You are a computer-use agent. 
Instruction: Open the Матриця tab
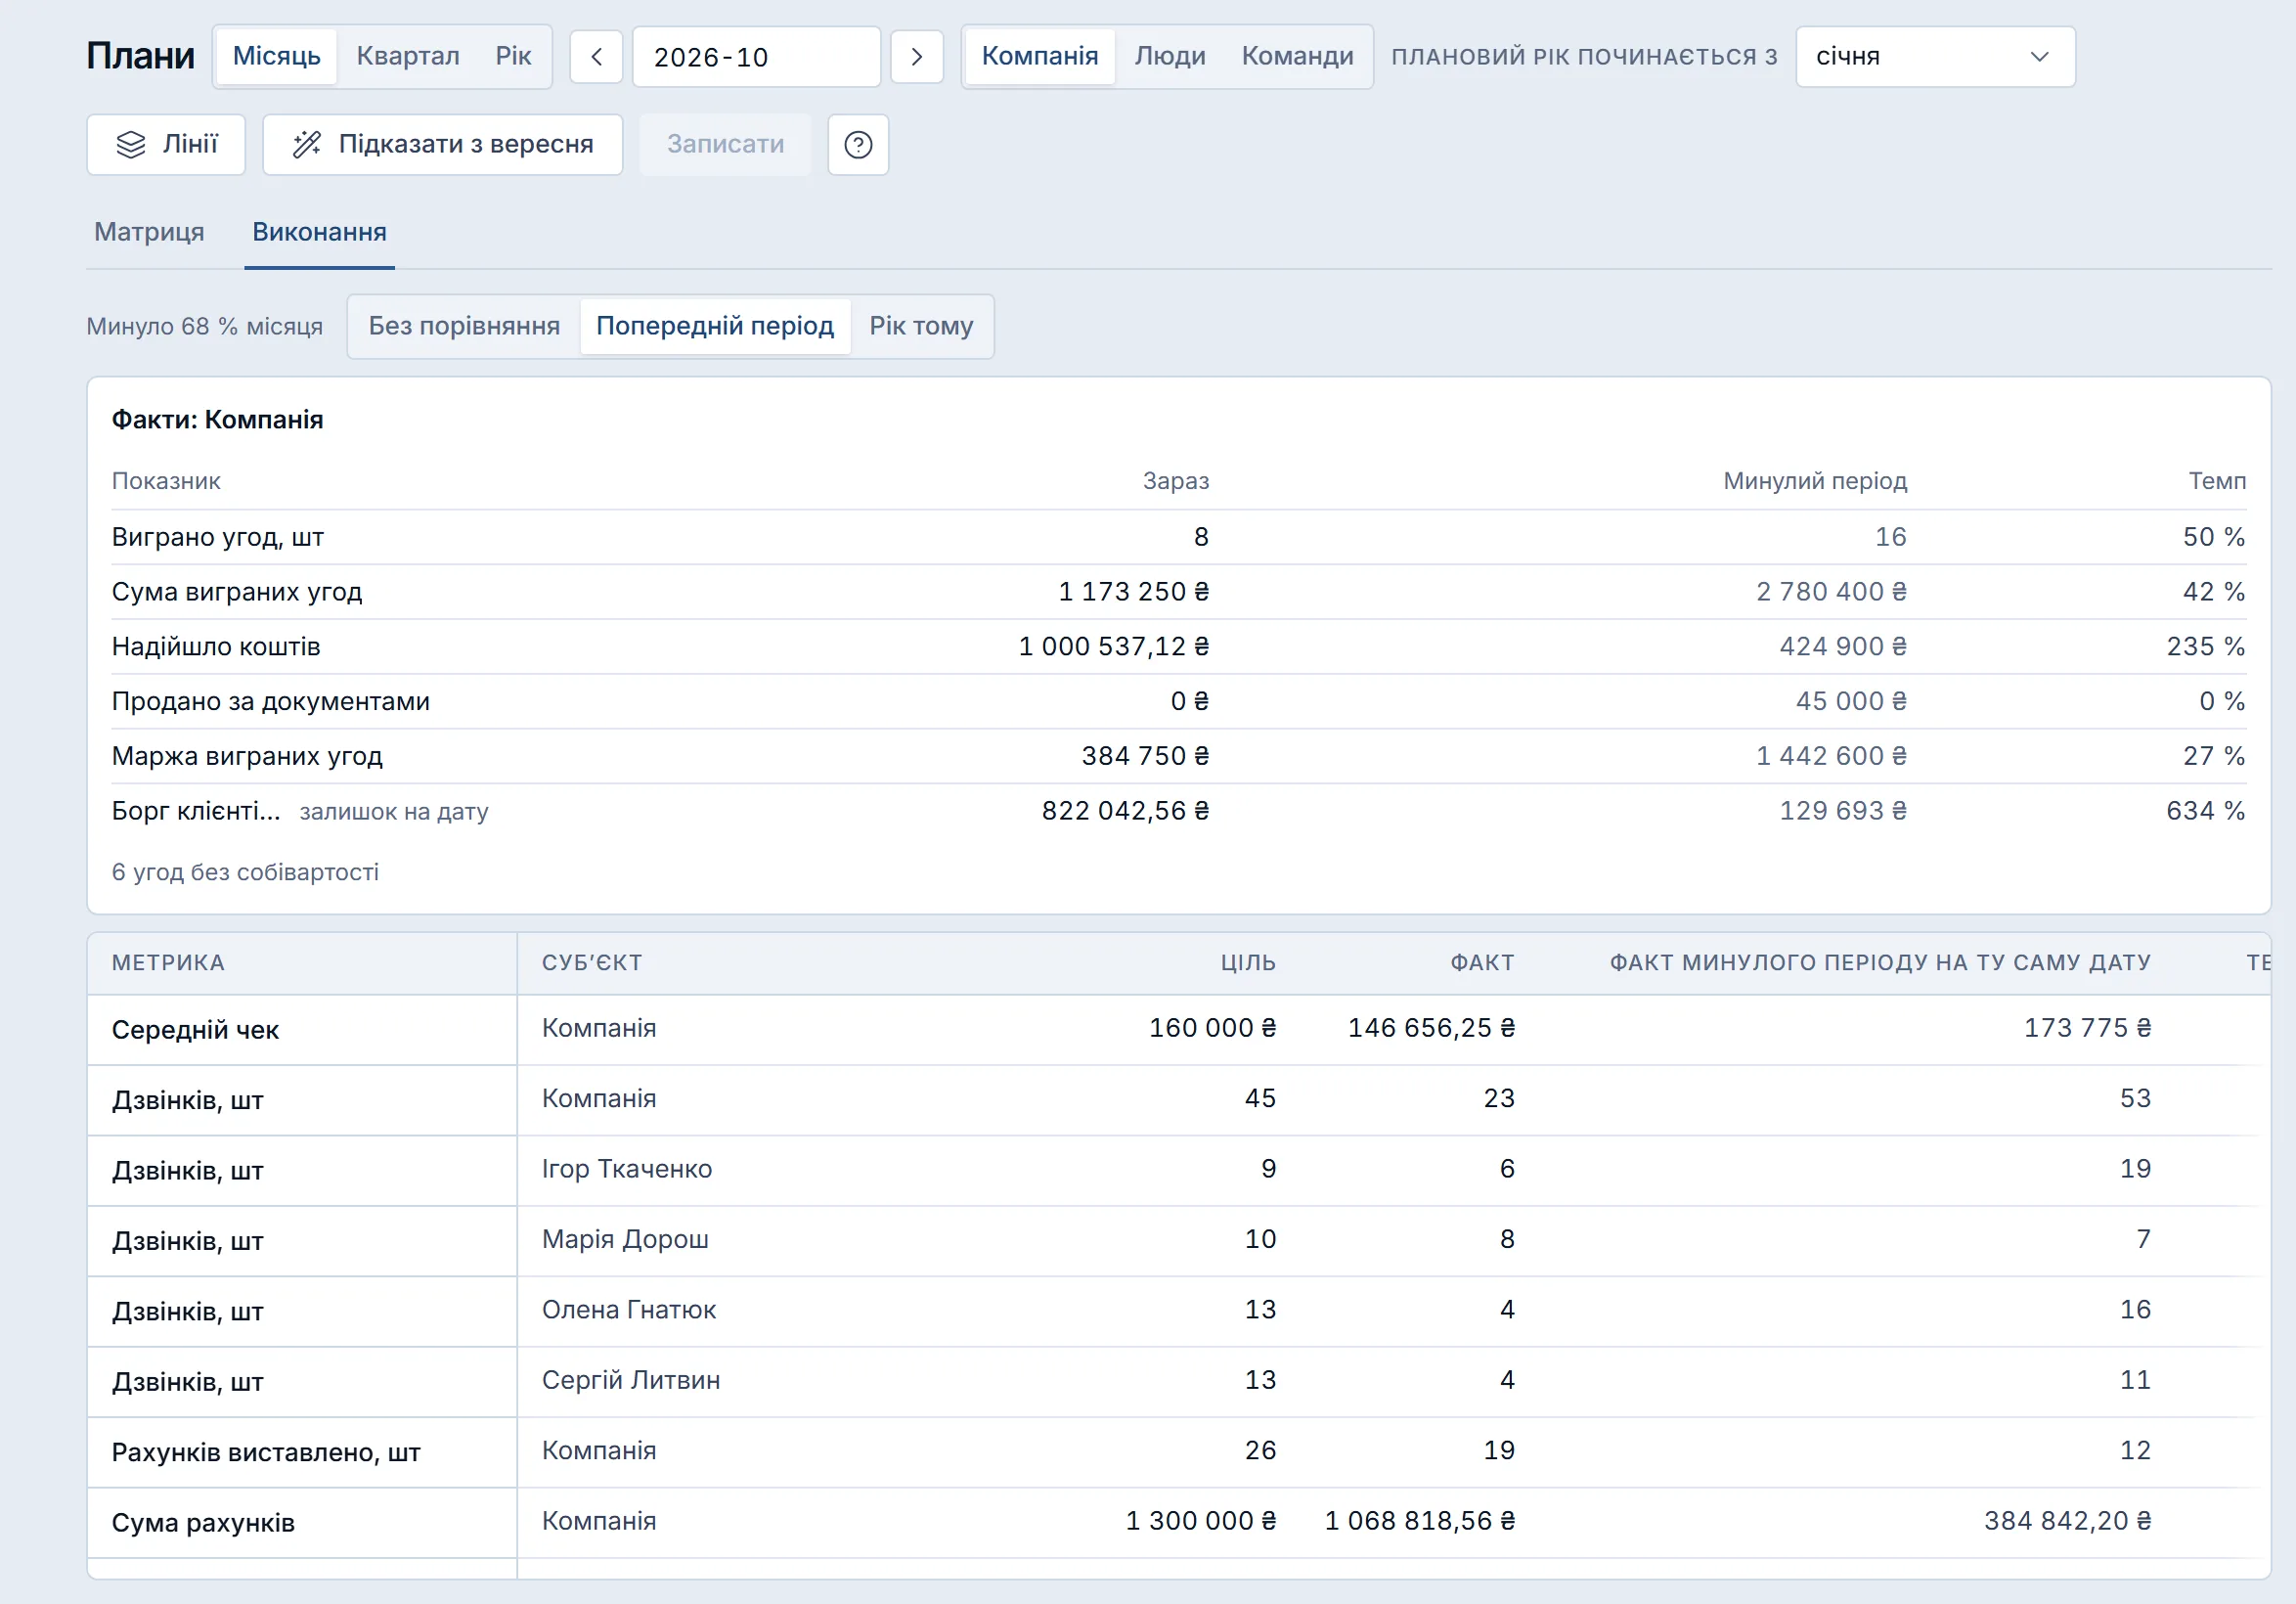click(x=149, y=232)
